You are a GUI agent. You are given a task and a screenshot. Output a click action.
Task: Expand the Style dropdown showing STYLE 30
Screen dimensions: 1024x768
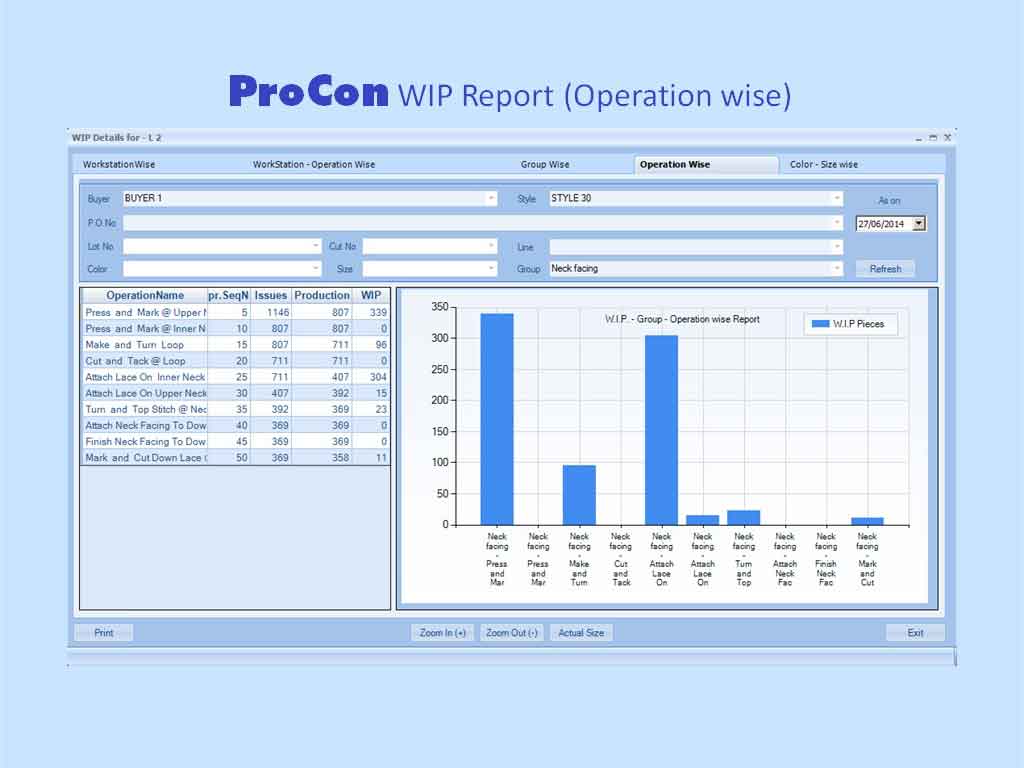837,199
